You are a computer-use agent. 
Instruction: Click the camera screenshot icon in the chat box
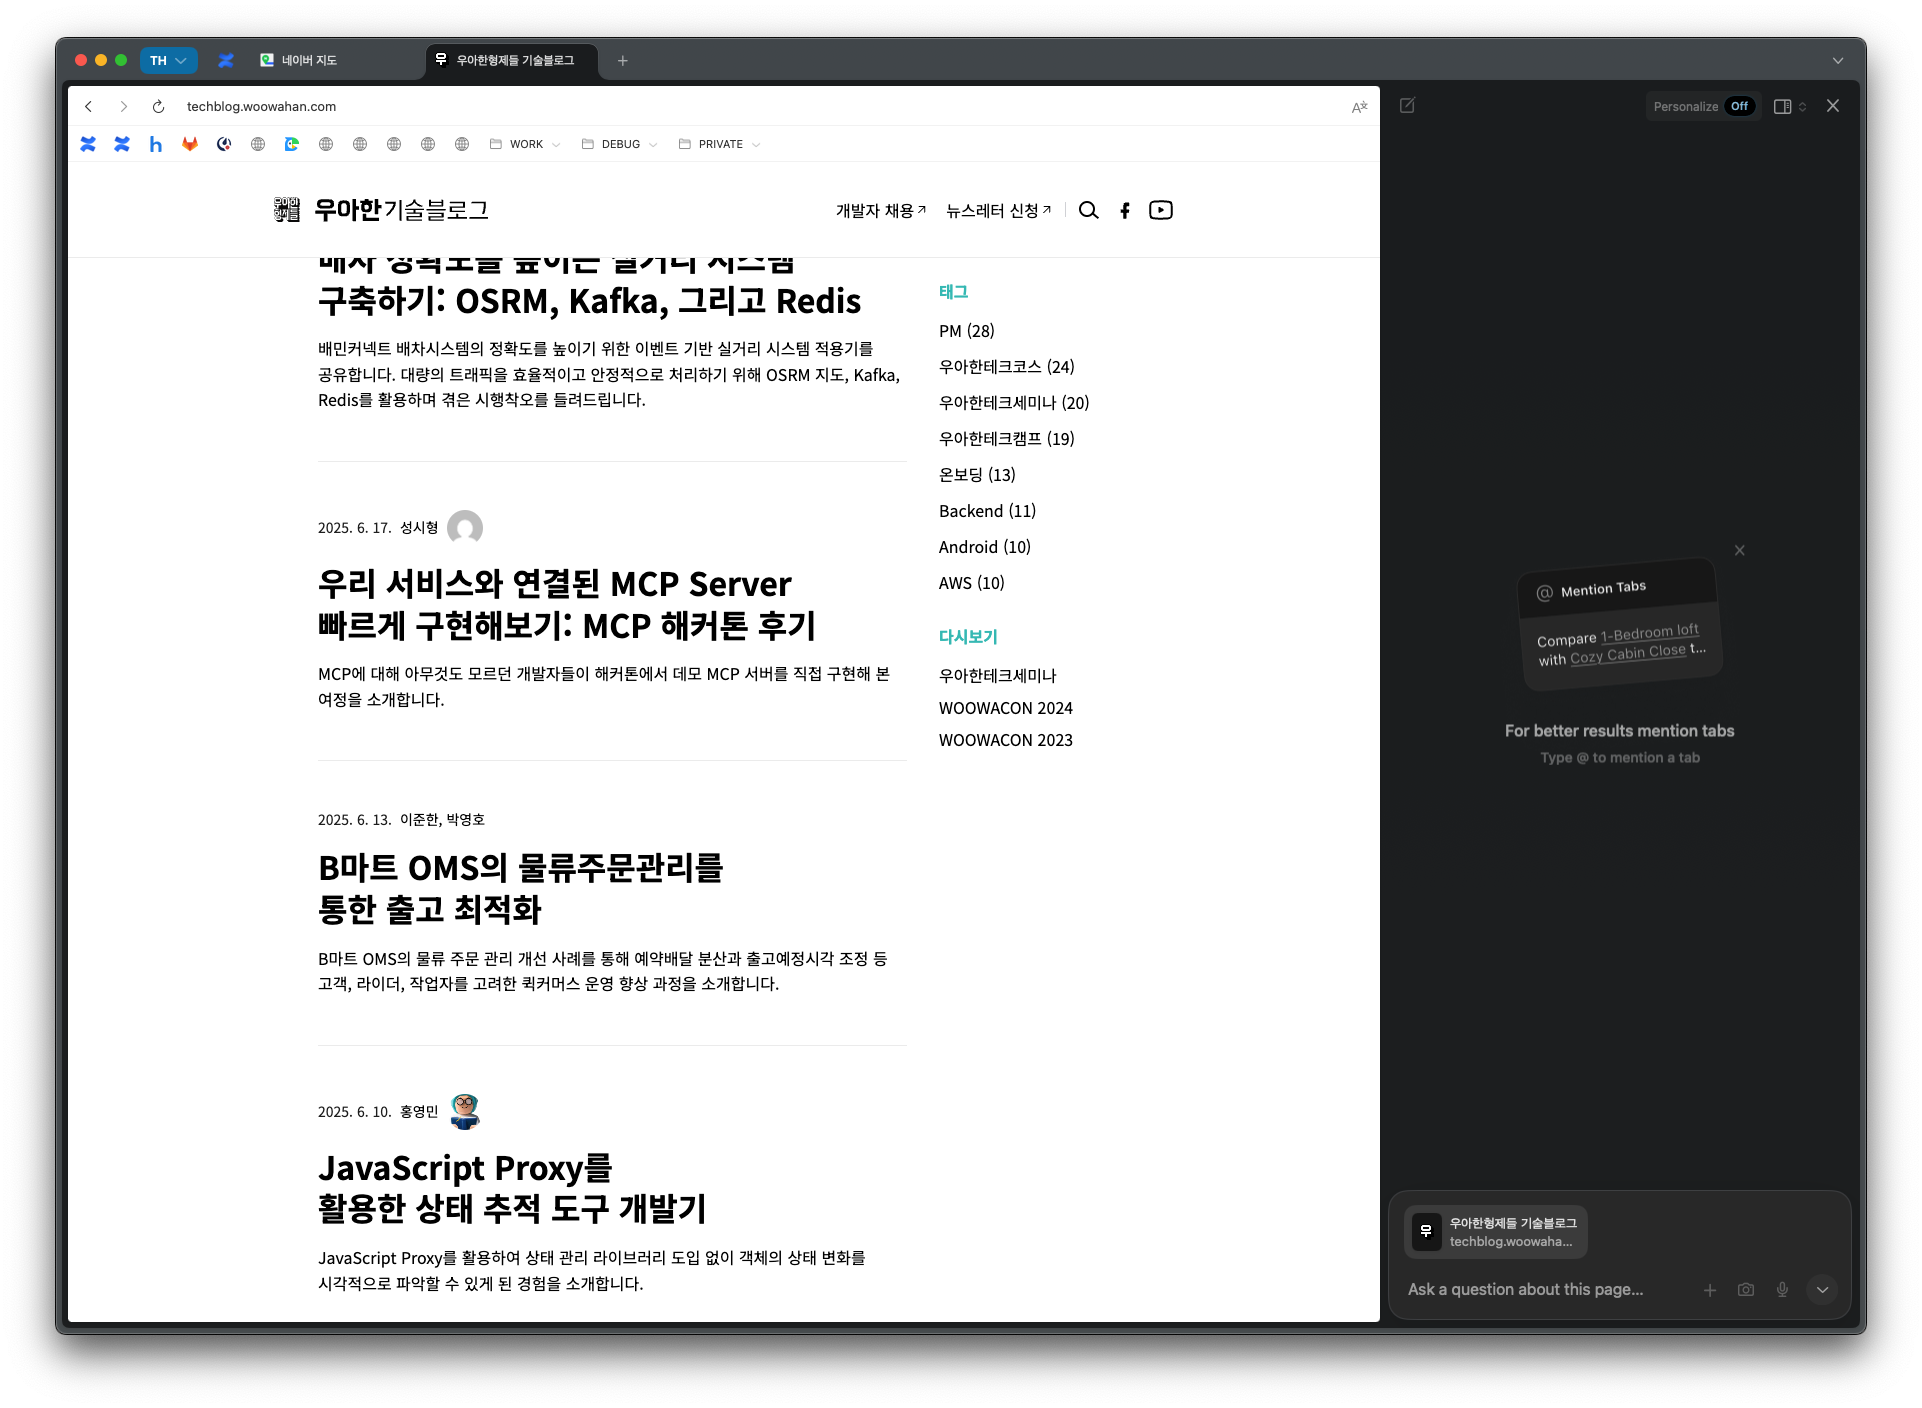point(1746,1290)
